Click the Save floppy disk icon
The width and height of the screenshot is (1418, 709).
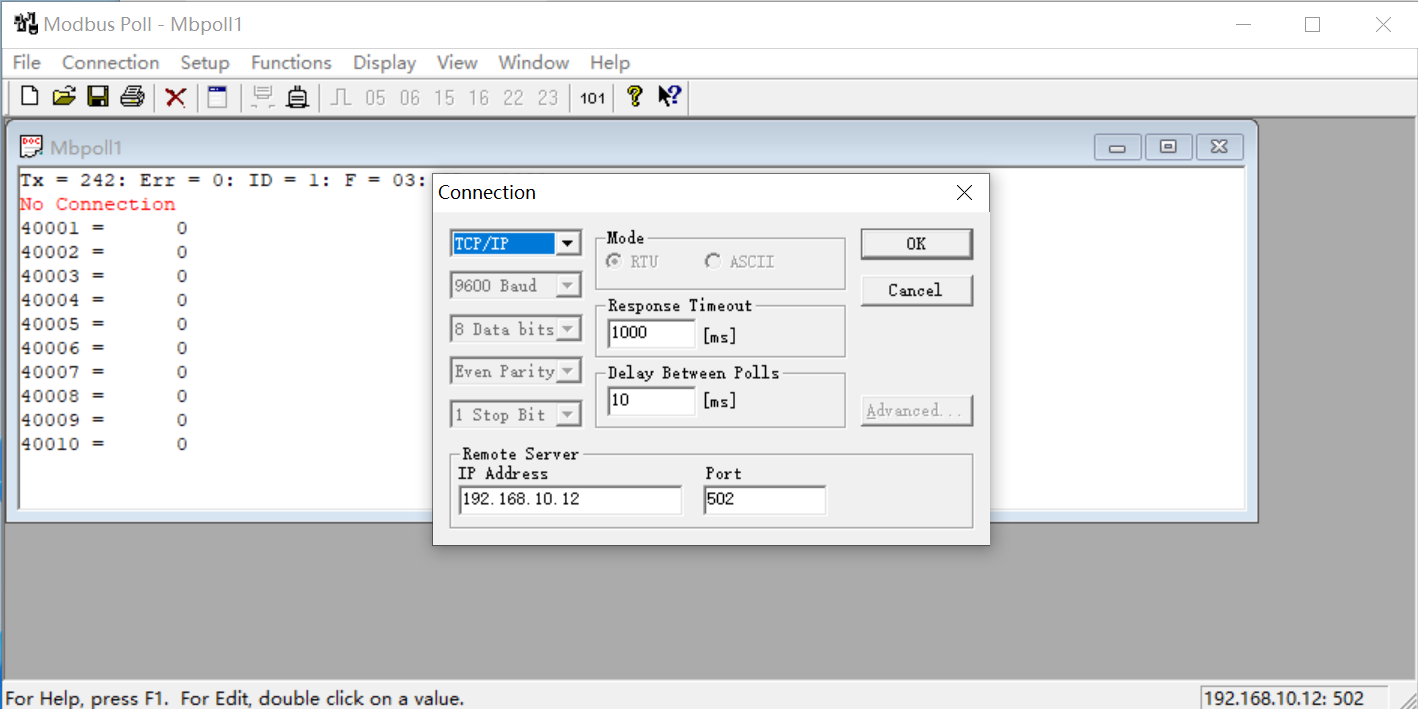(x=98, y=97)
